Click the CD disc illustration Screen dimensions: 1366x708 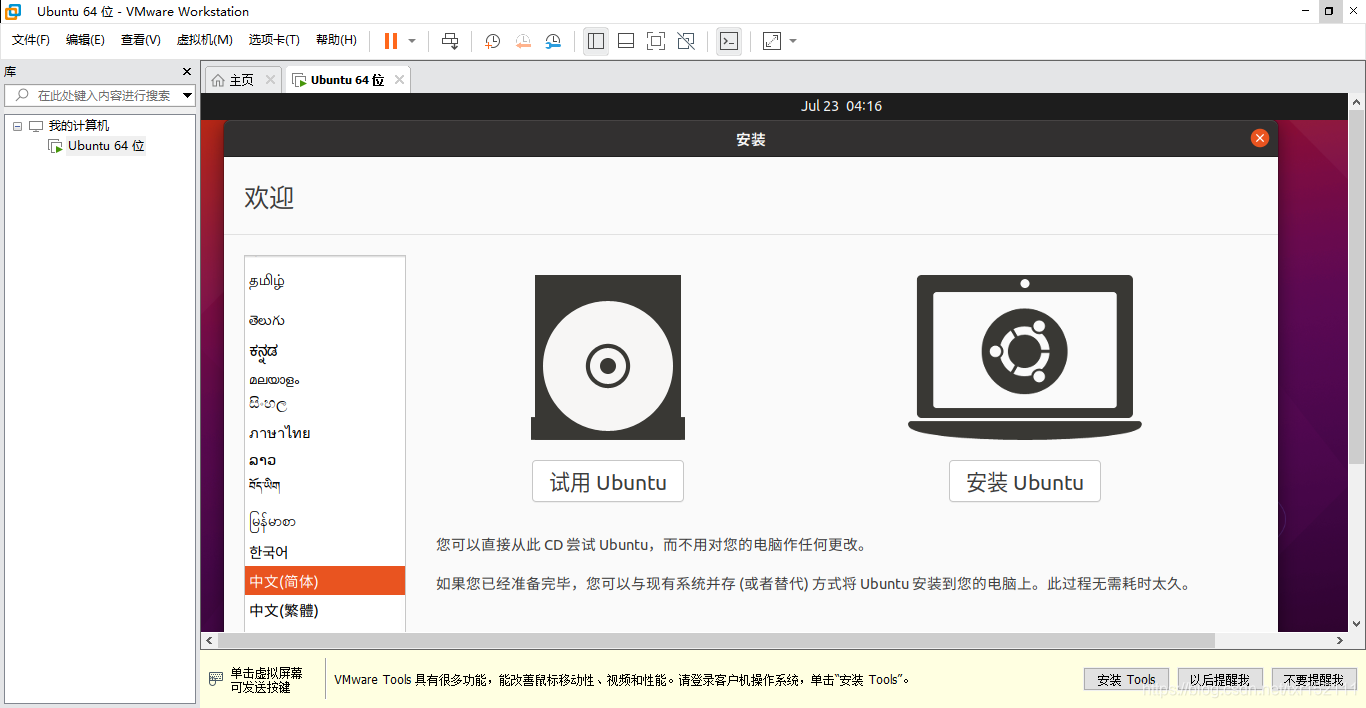tap(608, 357)
